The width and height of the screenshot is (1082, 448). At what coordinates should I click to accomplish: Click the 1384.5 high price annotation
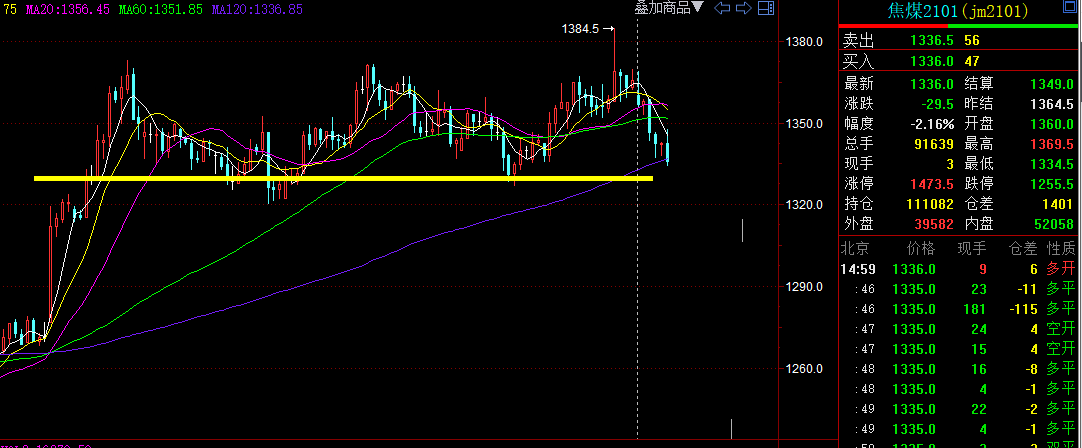(582, 28)
